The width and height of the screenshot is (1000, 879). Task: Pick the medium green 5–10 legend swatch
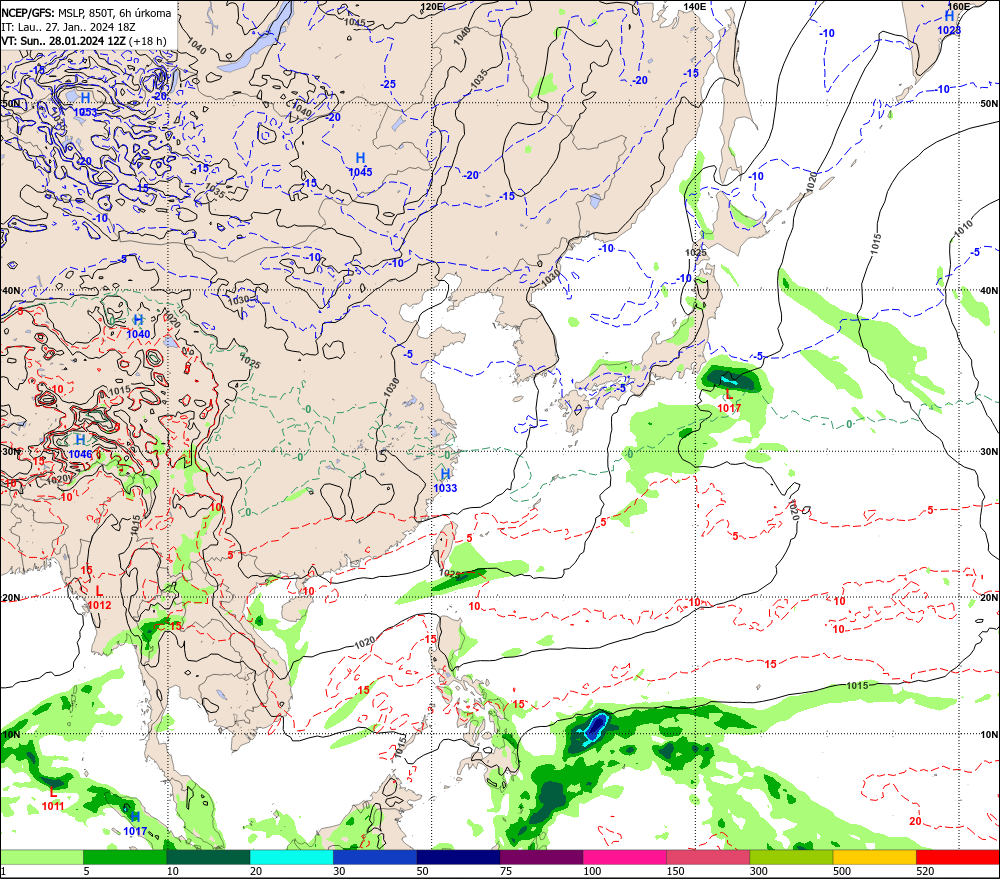(124, 857)
